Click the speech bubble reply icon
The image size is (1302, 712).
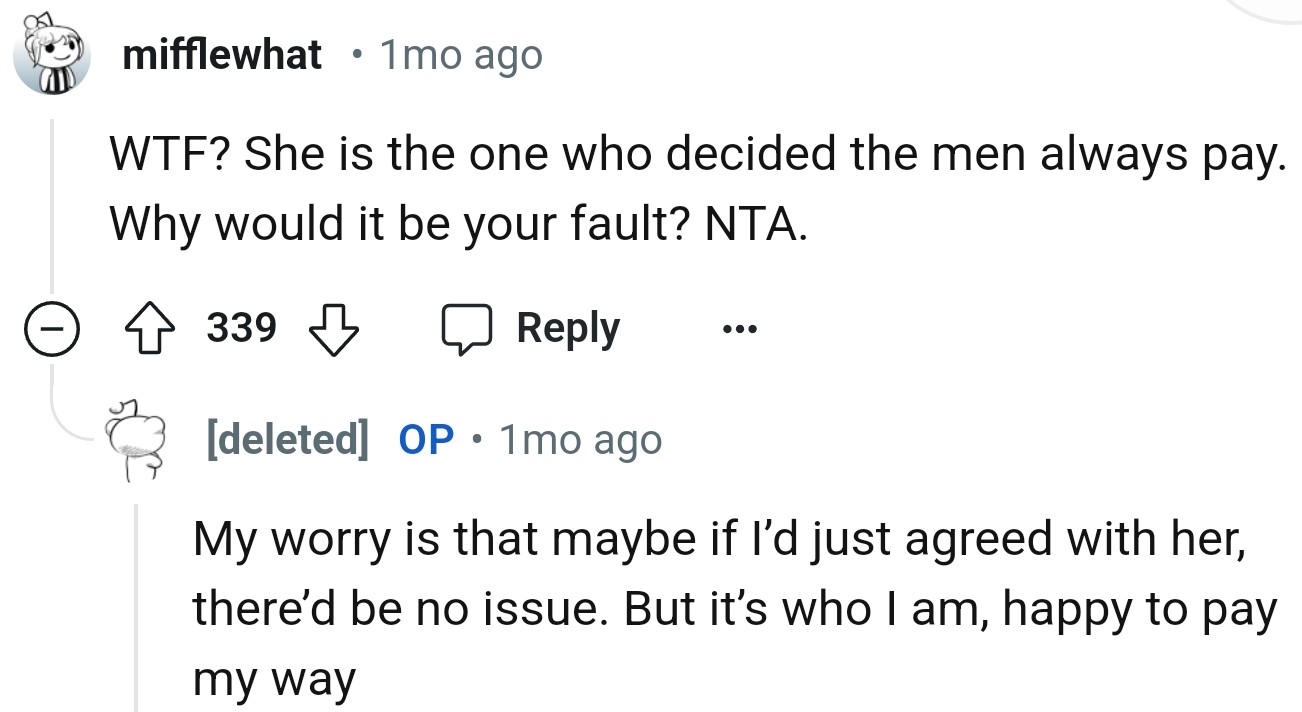click(x=466, y=329)
